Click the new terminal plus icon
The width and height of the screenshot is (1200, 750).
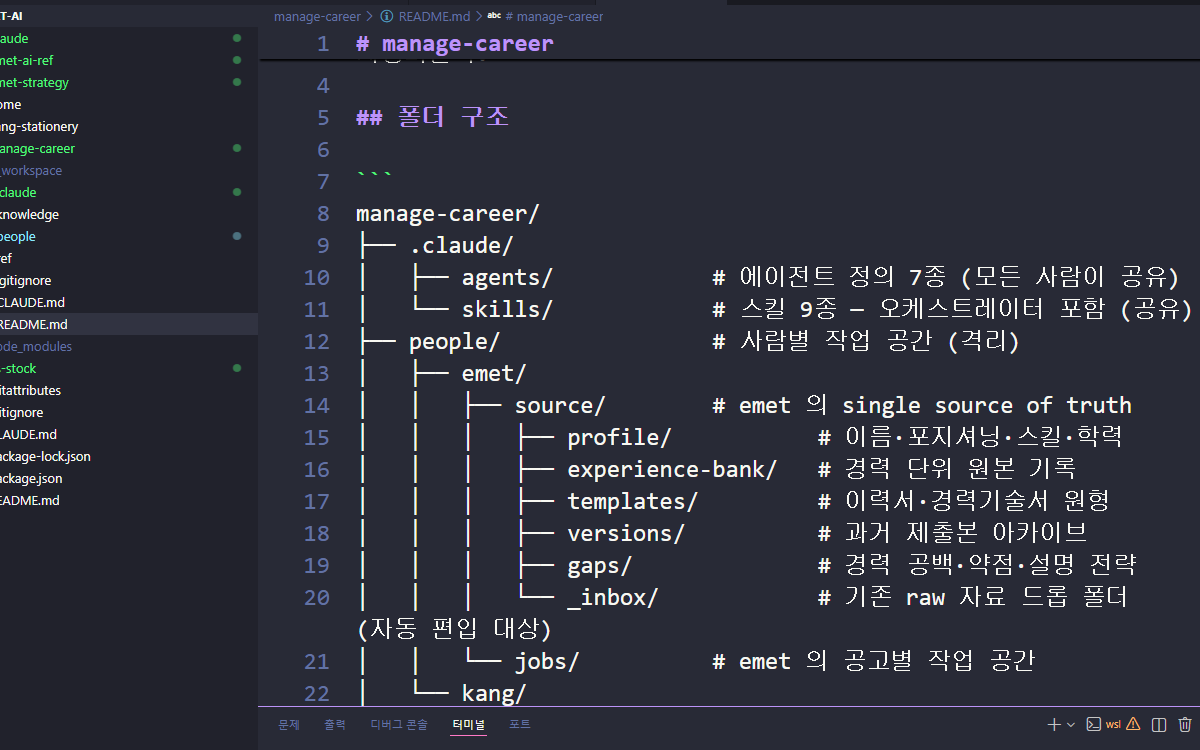pyautogui.click(x=1053, y=724)
